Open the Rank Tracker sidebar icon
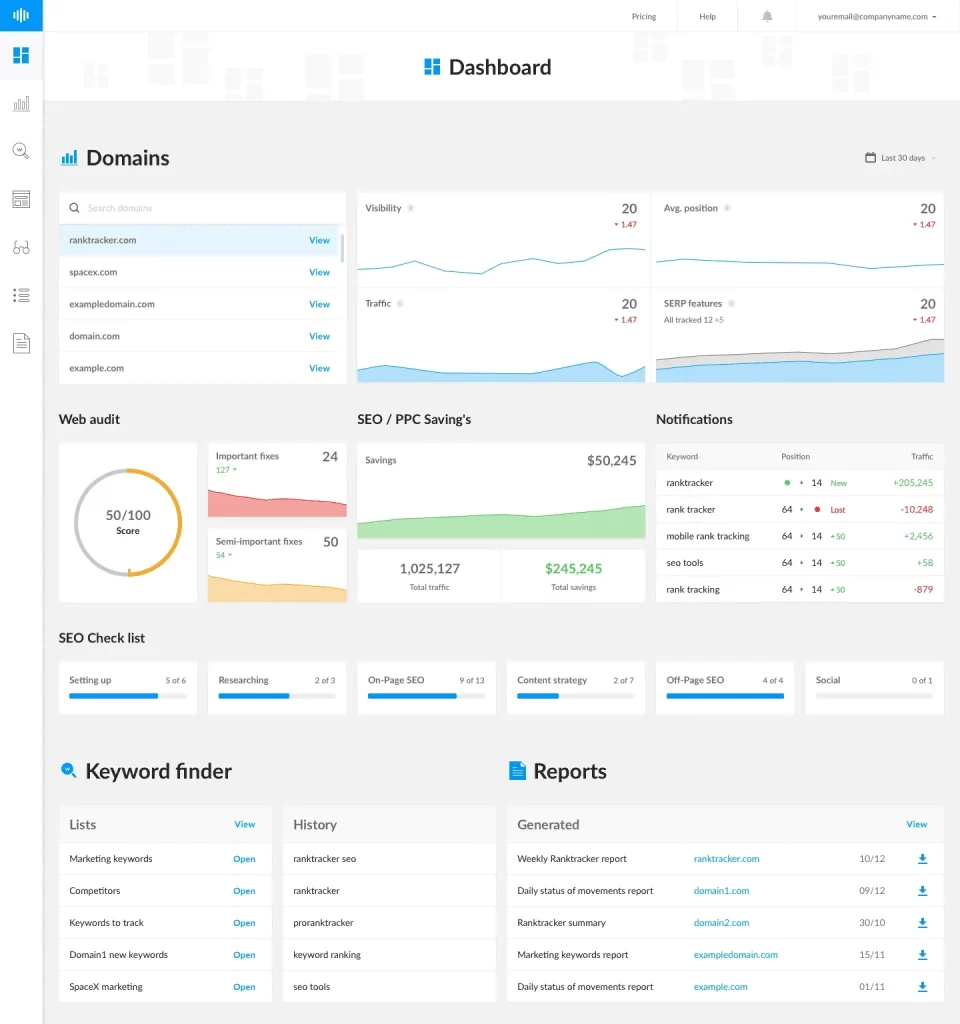Screen dimensions: 960x1024 pyautogui.click(x=21, y=104)
